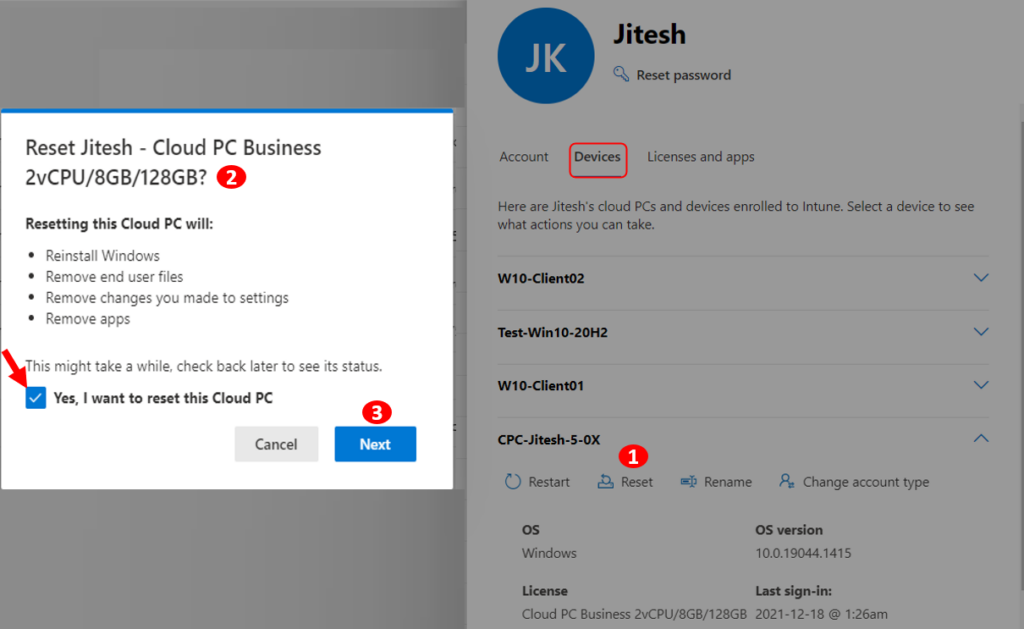Screen dimensions: 1024x629
Task: Click the JK profile avatar
Action: (546, 56)
